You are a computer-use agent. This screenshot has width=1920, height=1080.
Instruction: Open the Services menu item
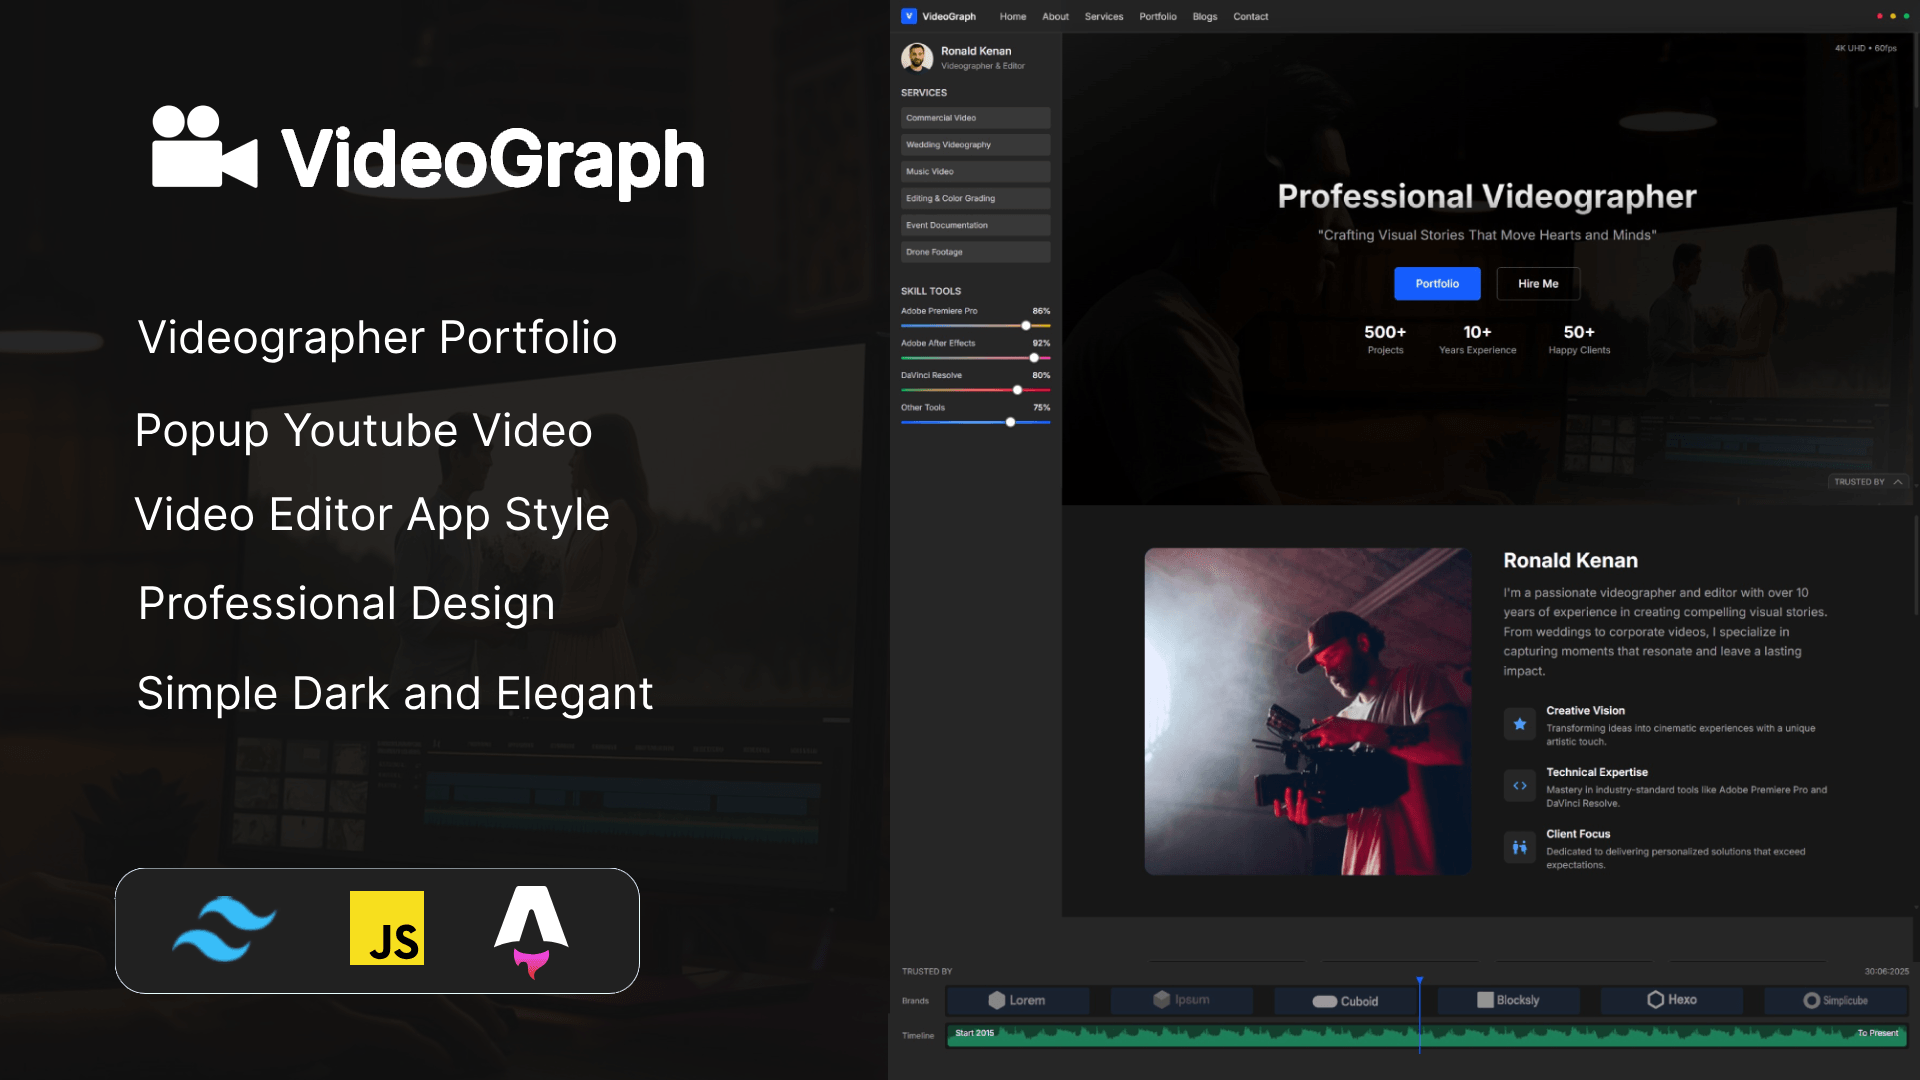(1103, 17)
